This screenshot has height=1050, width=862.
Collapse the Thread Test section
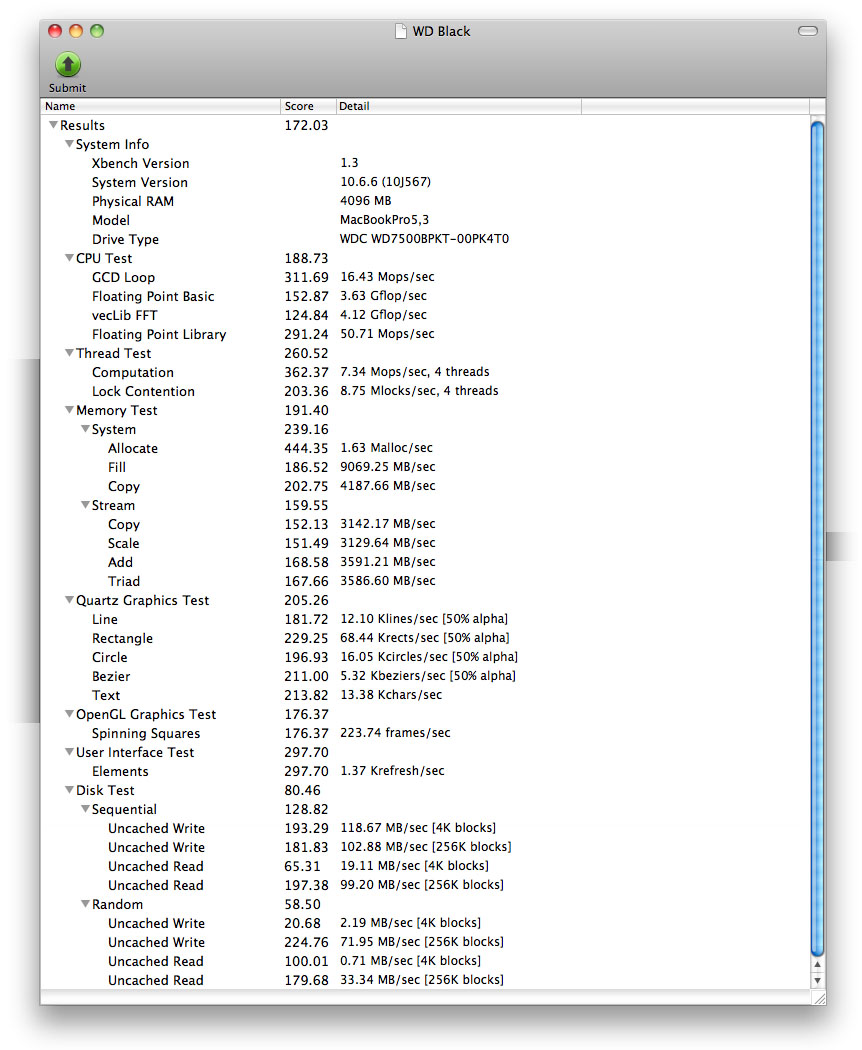coord(69,353)
